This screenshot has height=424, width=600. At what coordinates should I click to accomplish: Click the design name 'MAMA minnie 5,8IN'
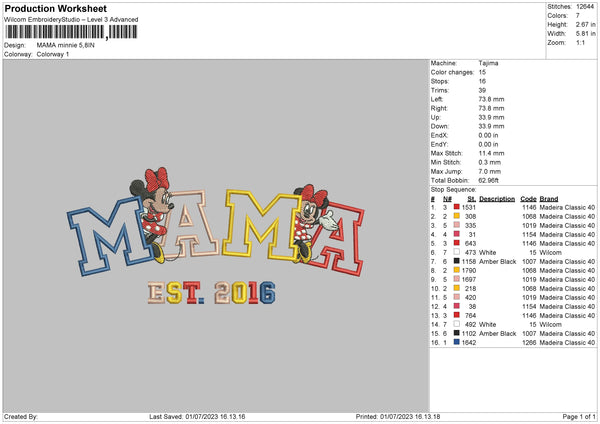point(65,45)
